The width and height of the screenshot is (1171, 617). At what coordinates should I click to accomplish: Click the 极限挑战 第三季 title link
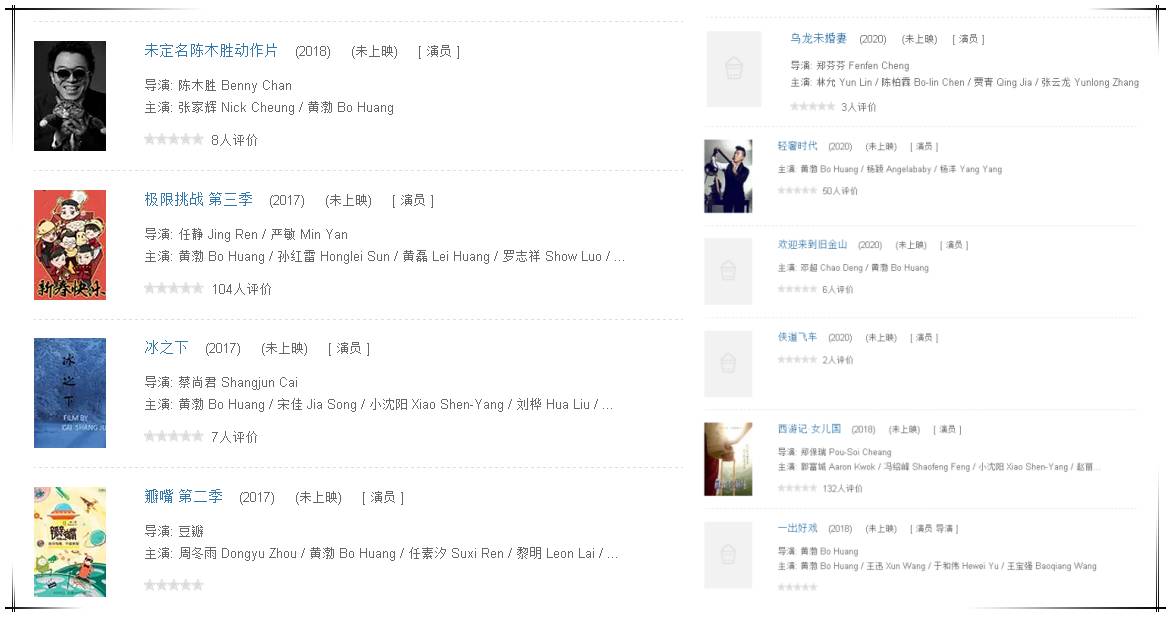point(199,199)
